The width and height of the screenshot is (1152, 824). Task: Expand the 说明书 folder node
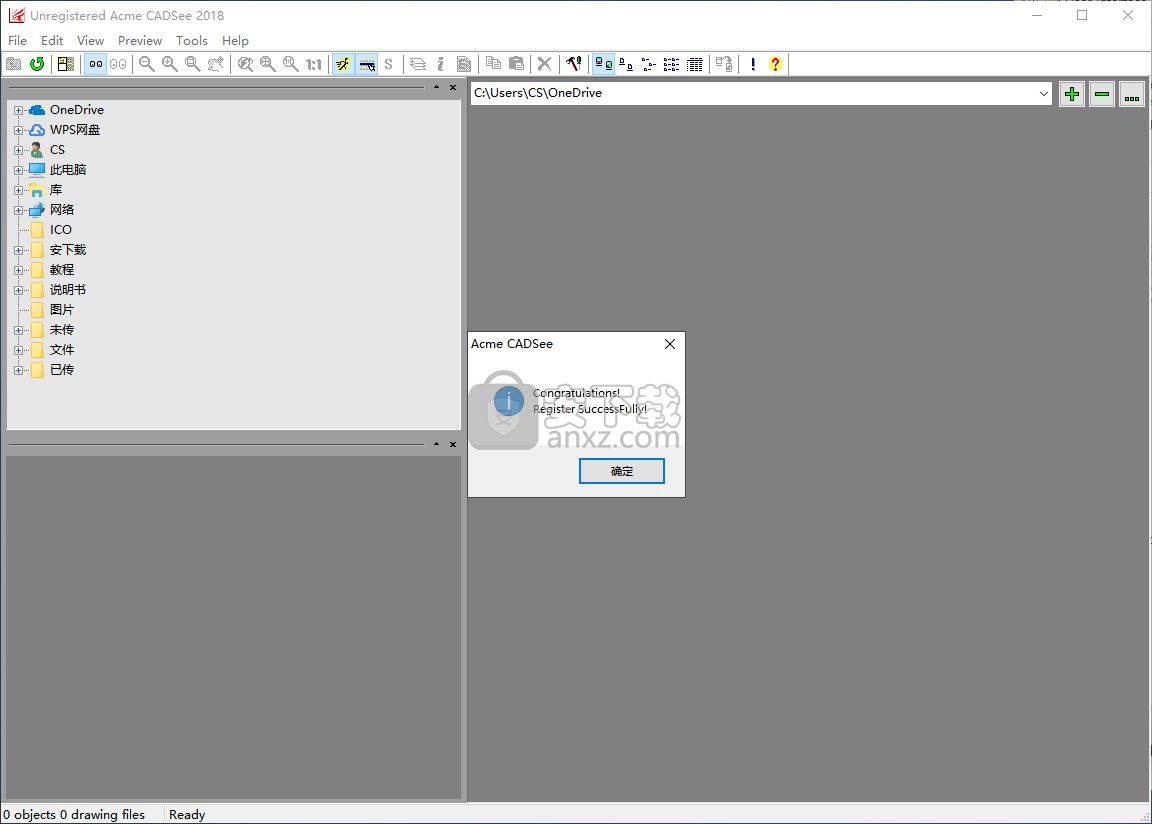[18, 290]
